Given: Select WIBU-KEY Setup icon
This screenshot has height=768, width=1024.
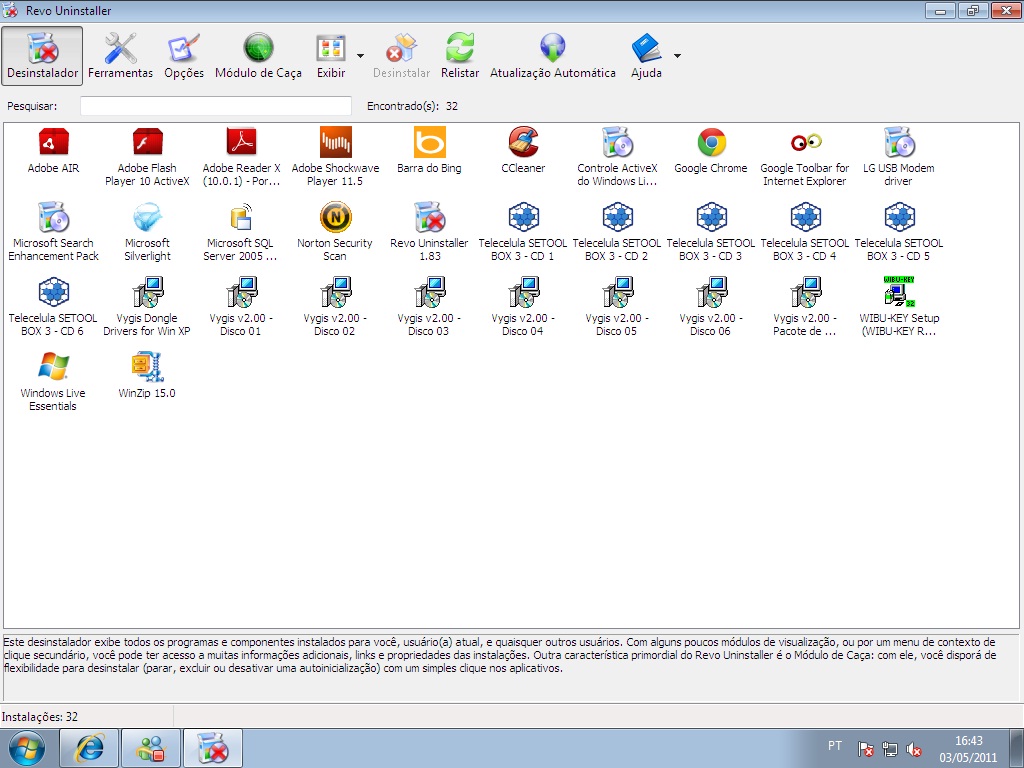Looking at the screenshot, I should (x=899, y=308).
